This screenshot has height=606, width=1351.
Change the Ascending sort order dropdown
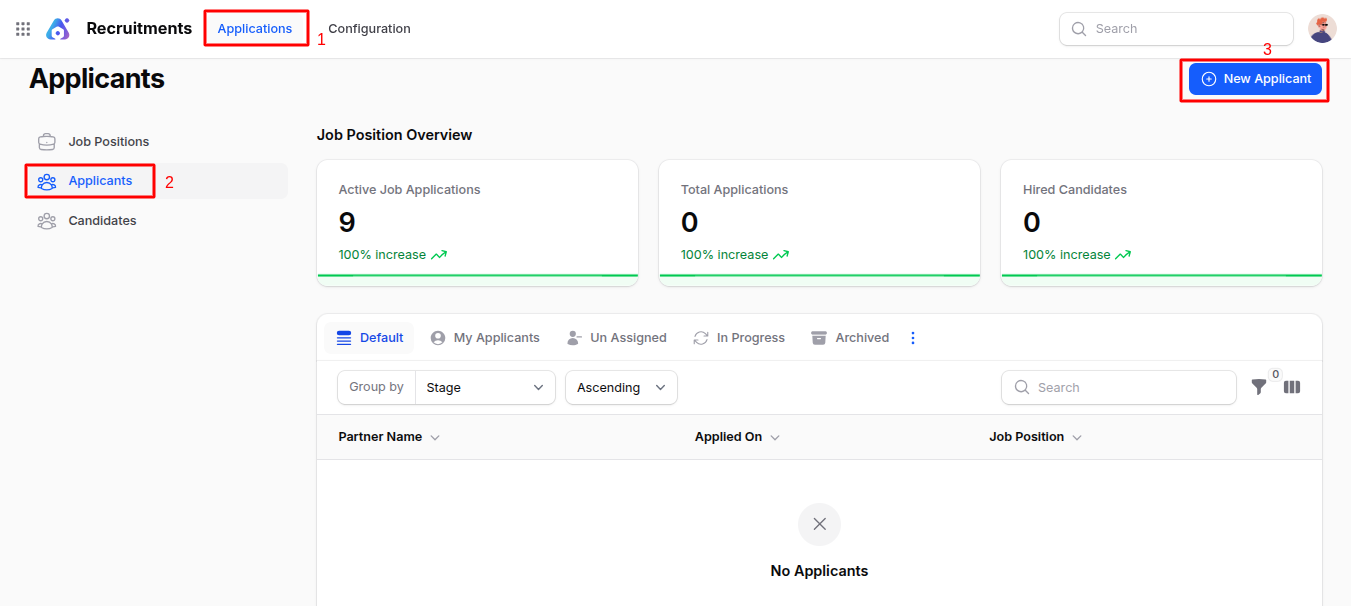tap(620, 387)
